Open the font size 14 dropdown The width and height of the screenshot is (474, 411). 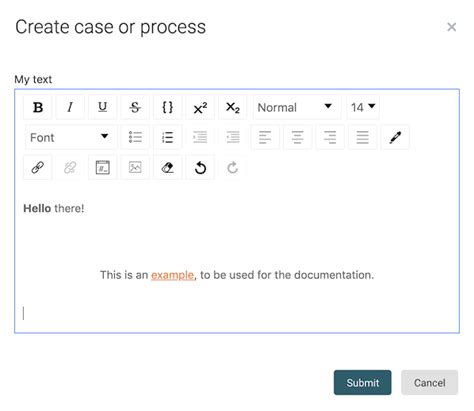coord(363,107)
